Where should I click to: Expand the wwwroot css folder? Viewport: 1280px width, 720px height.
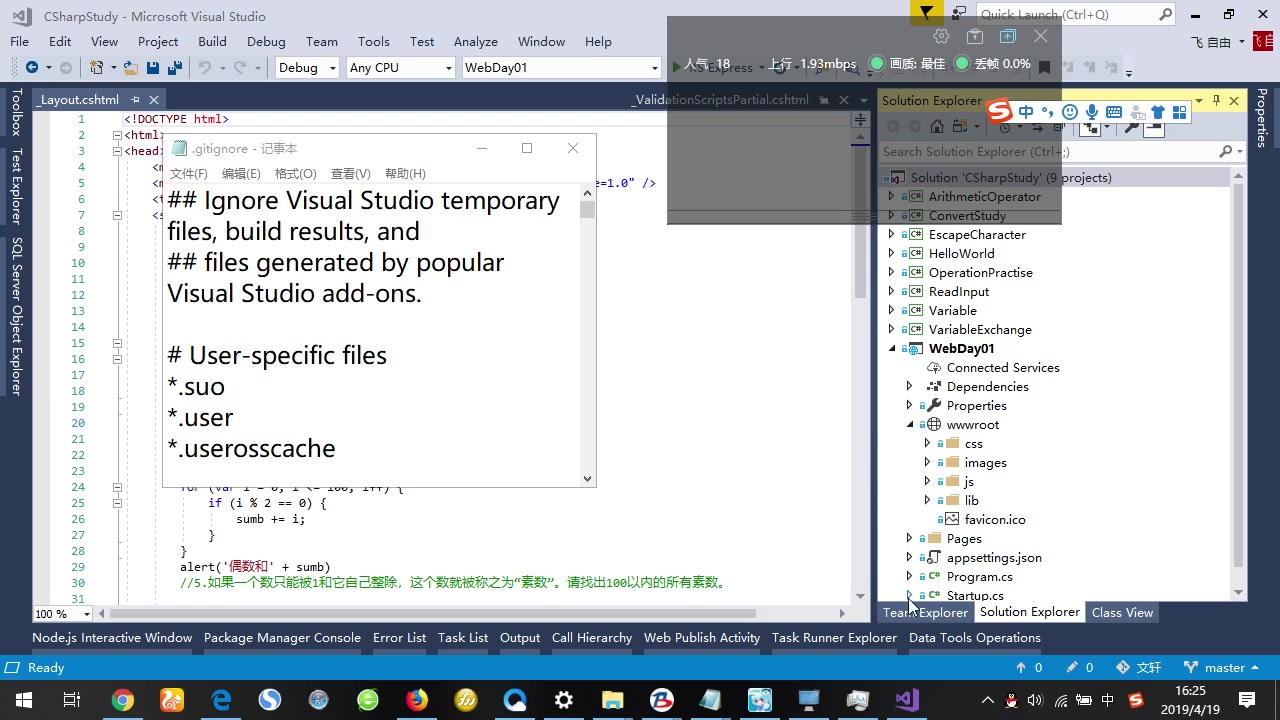tap(928, 443)
